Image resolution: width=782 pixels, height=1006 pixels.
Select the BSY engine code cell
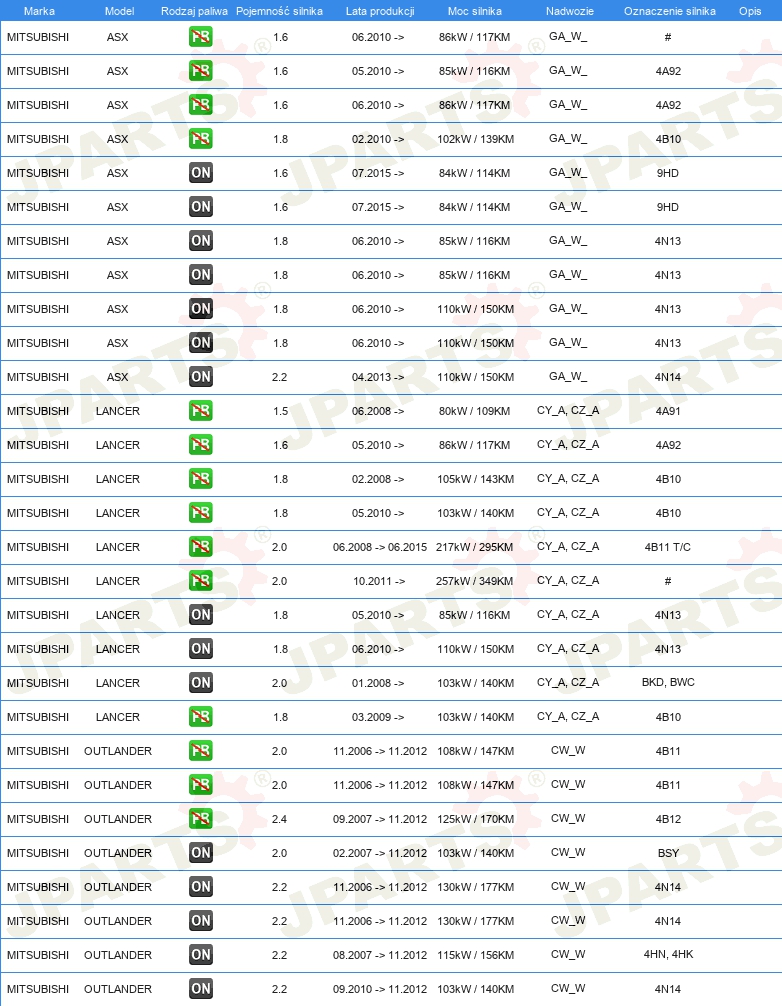click(x=668, y=853)
